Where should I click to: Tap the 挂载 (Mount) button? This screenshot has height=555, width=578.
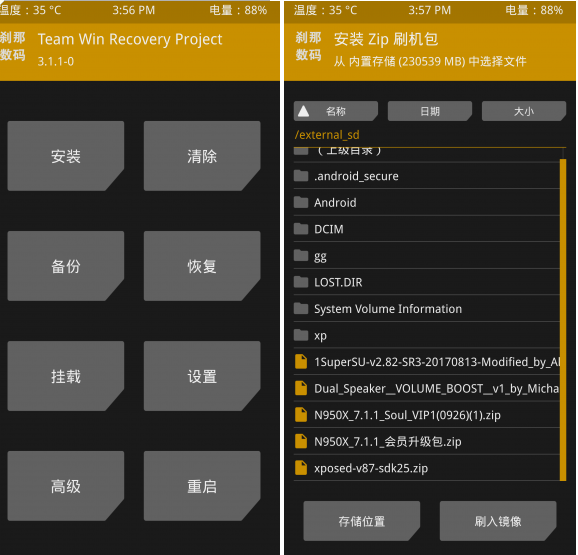(x=66, y=376)
